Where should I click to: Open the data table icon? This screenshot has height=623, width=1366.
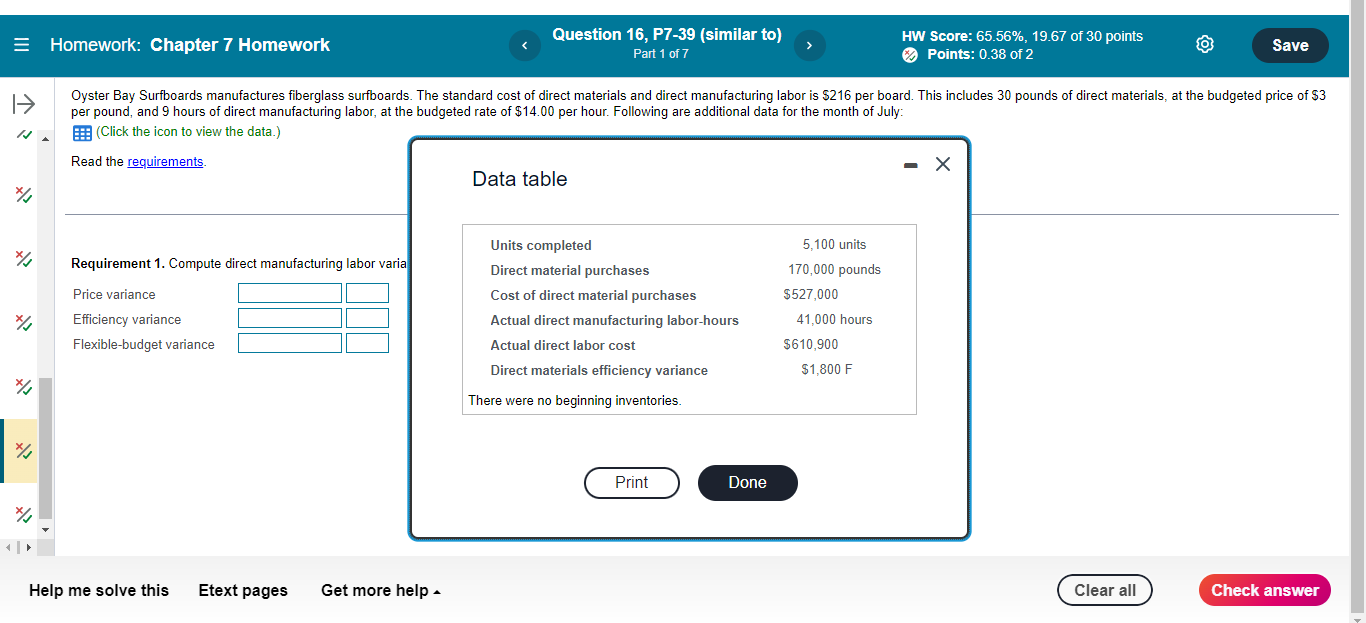81,132
